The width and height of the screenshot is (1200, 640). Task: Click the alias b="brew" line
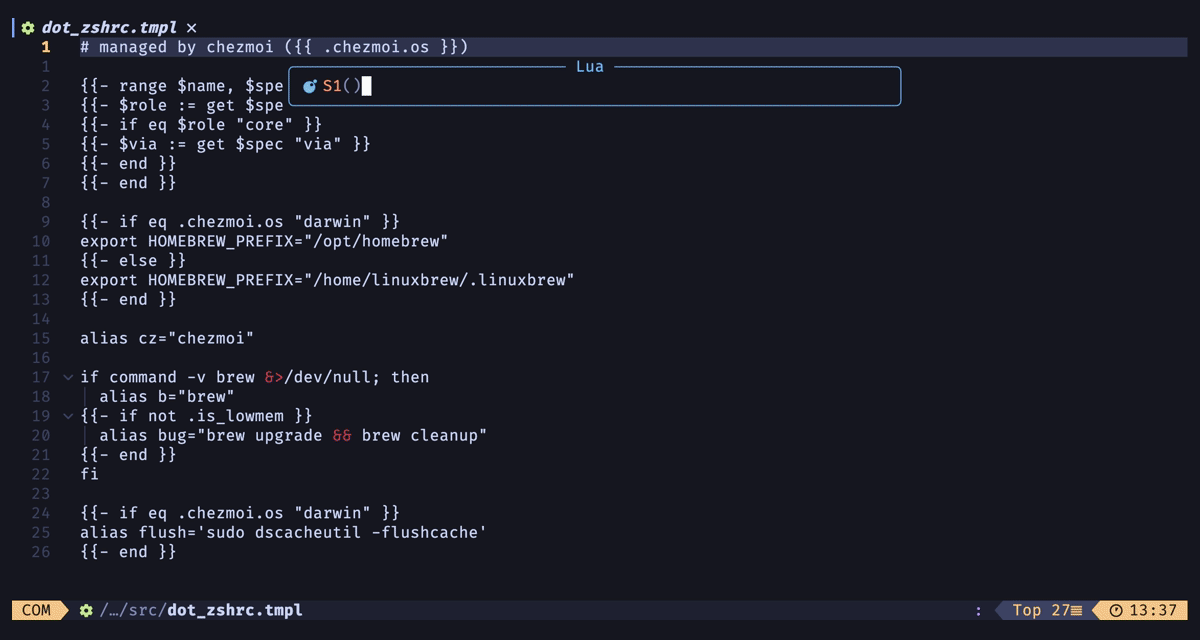click(167, 396)
